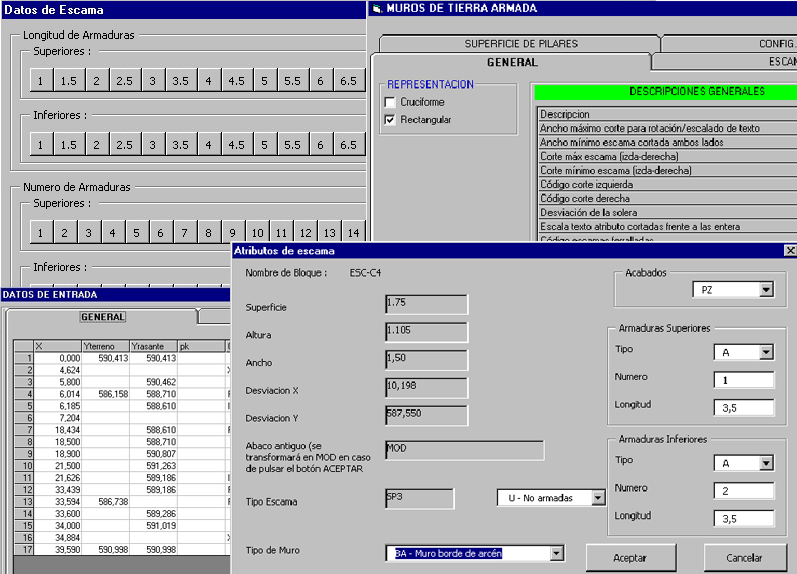797x574 pixels.
Task: Edit Armaduras Superiores Numero field
Action: pyautogui.click(x=744, y=380)
